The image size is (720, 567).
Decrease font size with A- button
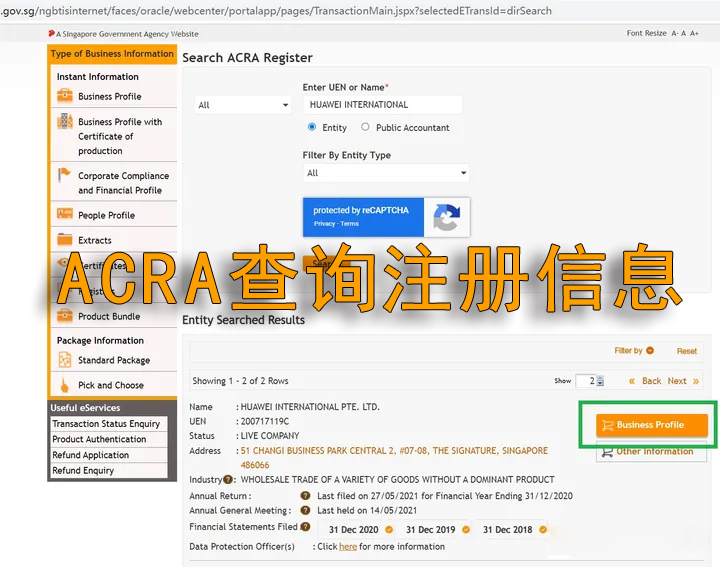pos(675,33)
